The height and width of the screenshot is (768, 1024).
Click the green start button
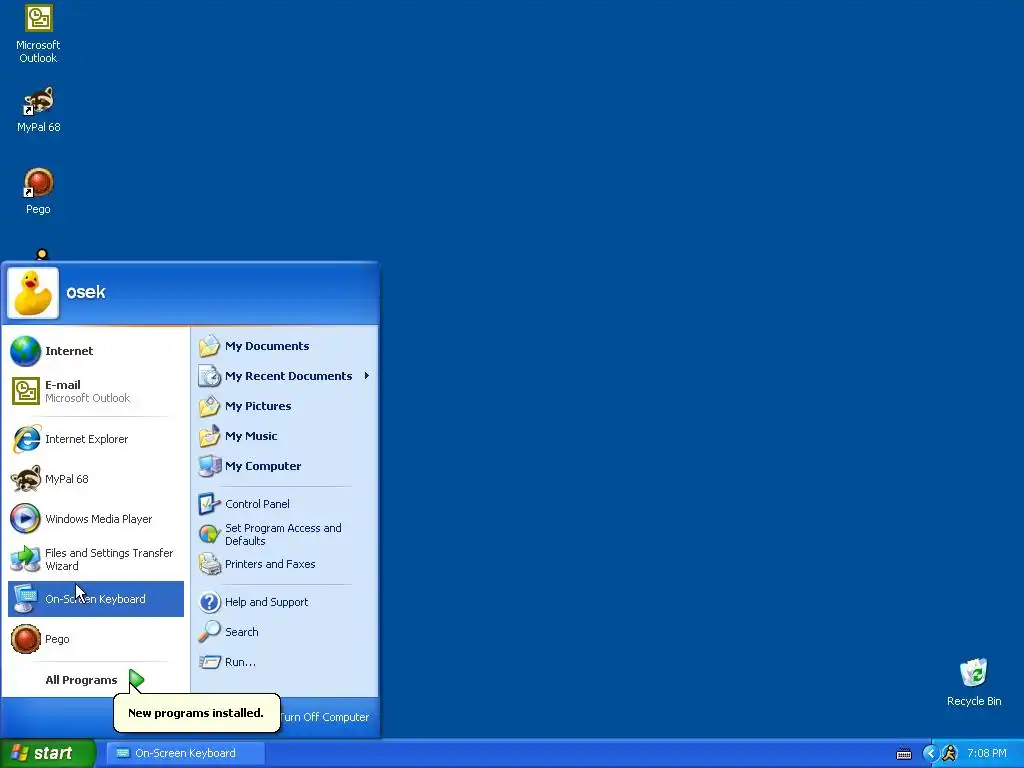[47, 753]
